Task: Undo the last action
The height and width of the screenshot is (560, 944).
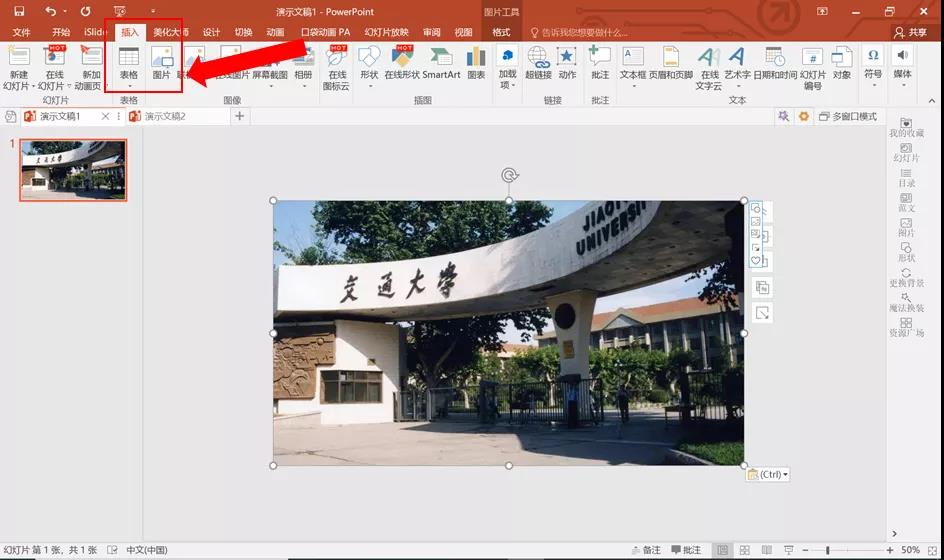Action: 51,11
